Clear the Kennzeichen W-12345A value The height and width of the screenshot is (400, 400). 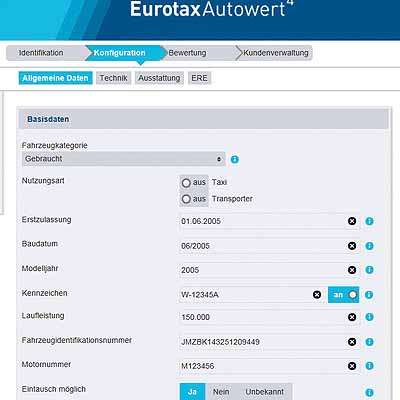pos(317,294)
